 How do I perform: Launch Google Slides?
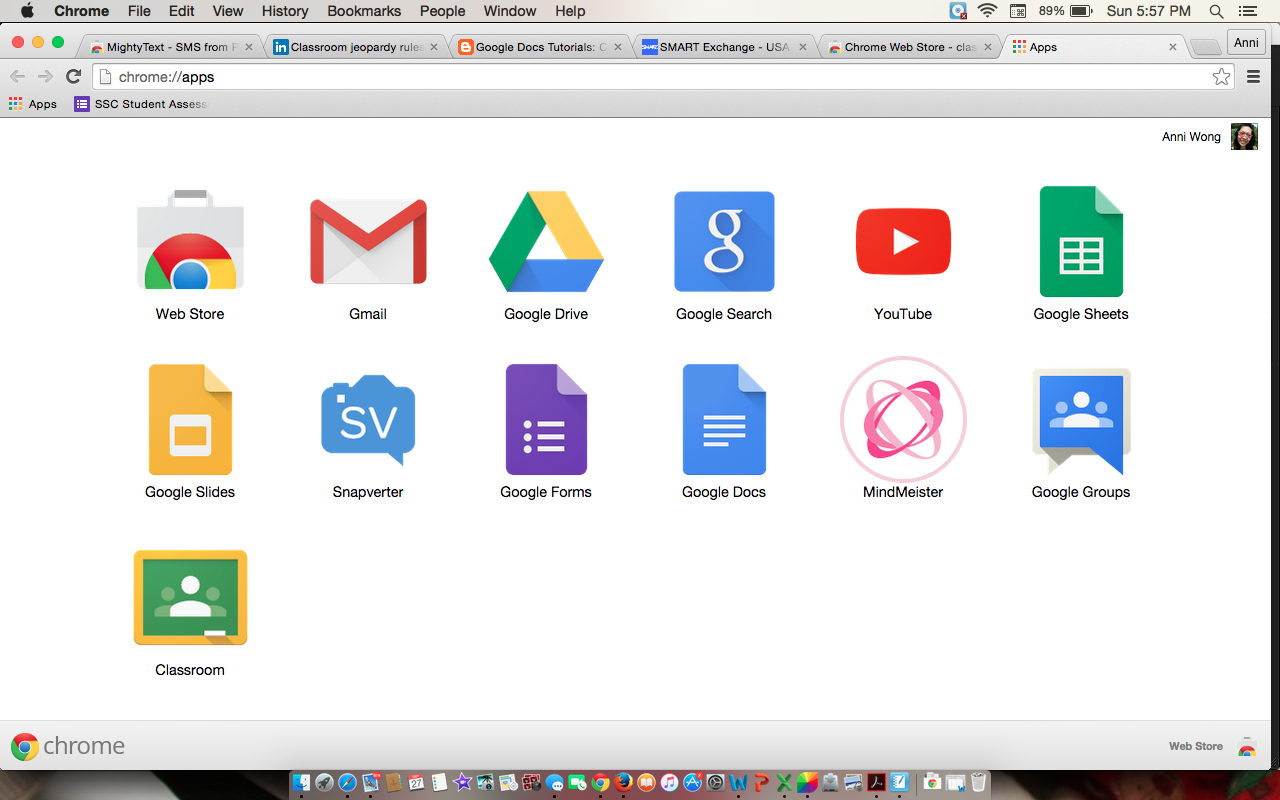(190, 420)
